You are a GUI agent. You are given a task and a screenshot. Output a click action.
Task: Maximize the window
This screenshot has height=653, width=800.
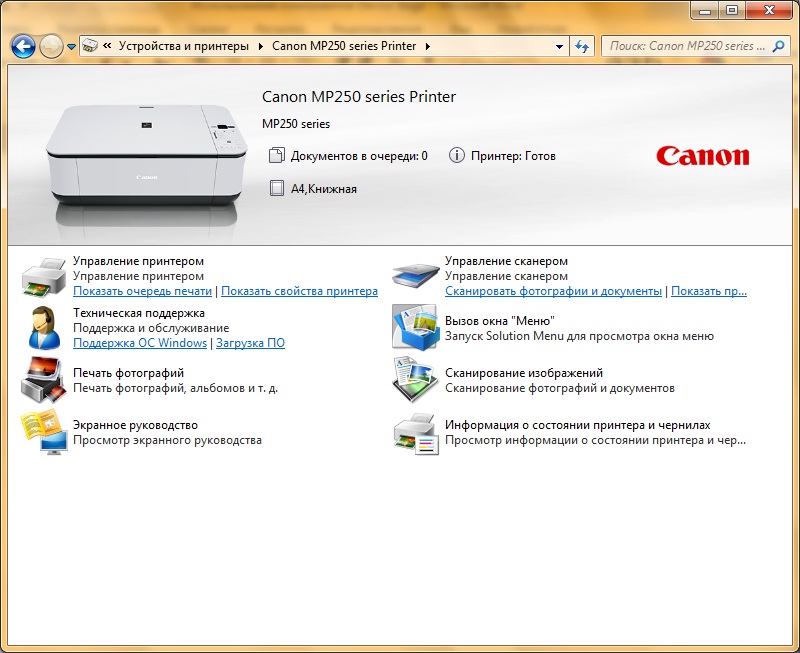[732, 10]
